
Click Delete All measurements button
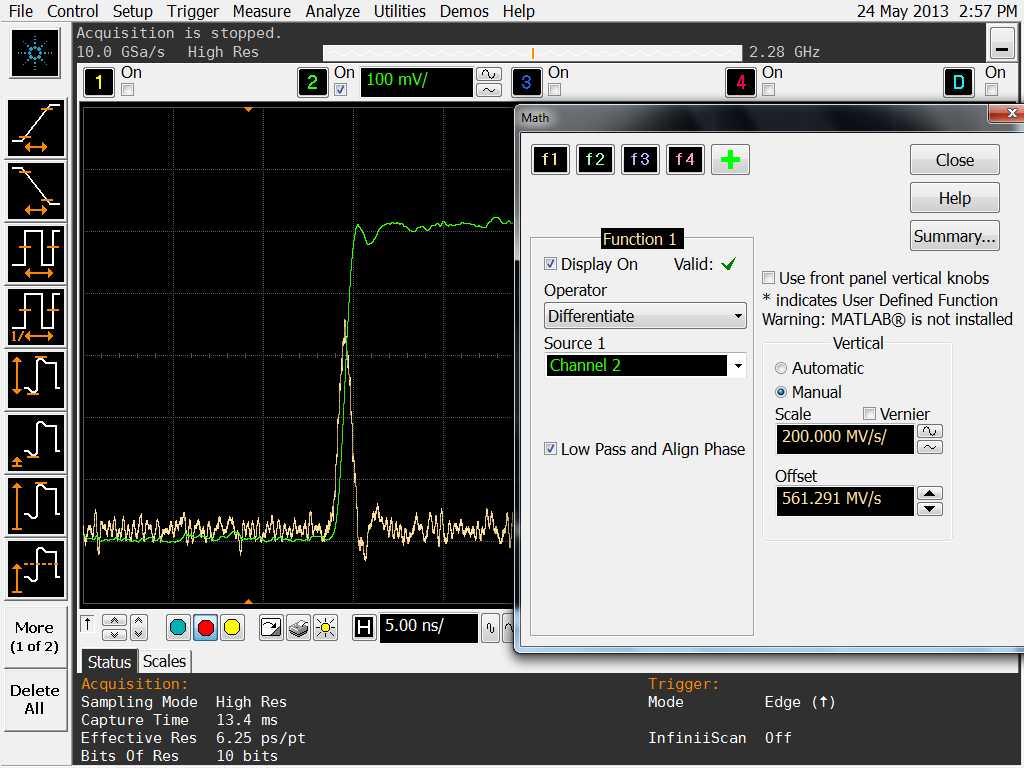coord(35,699)
